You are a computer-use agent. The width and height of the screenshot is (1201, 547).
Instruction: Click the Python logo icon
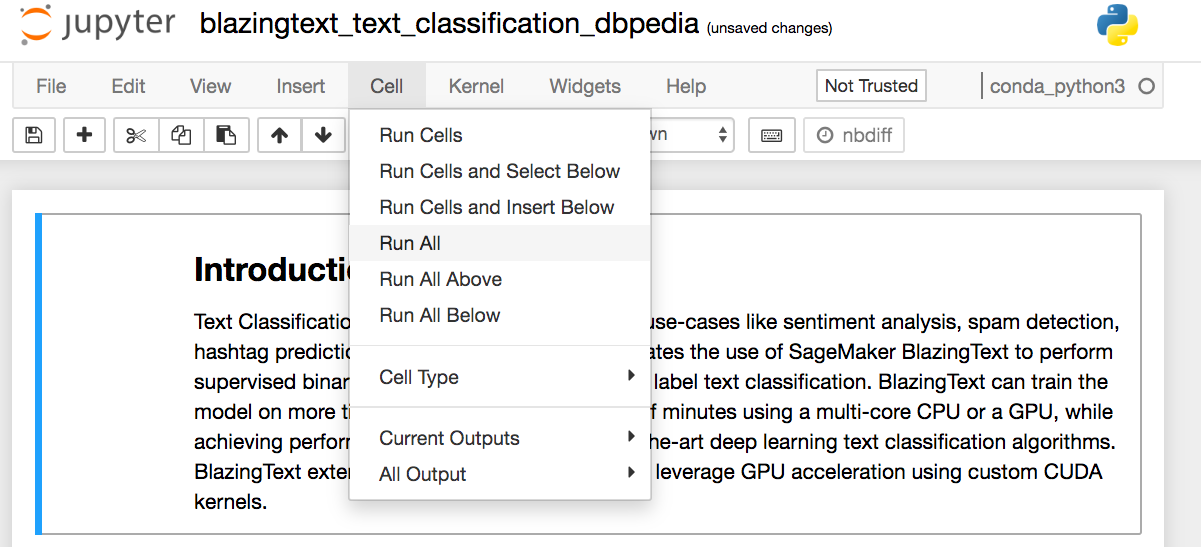pos(1117,25)
